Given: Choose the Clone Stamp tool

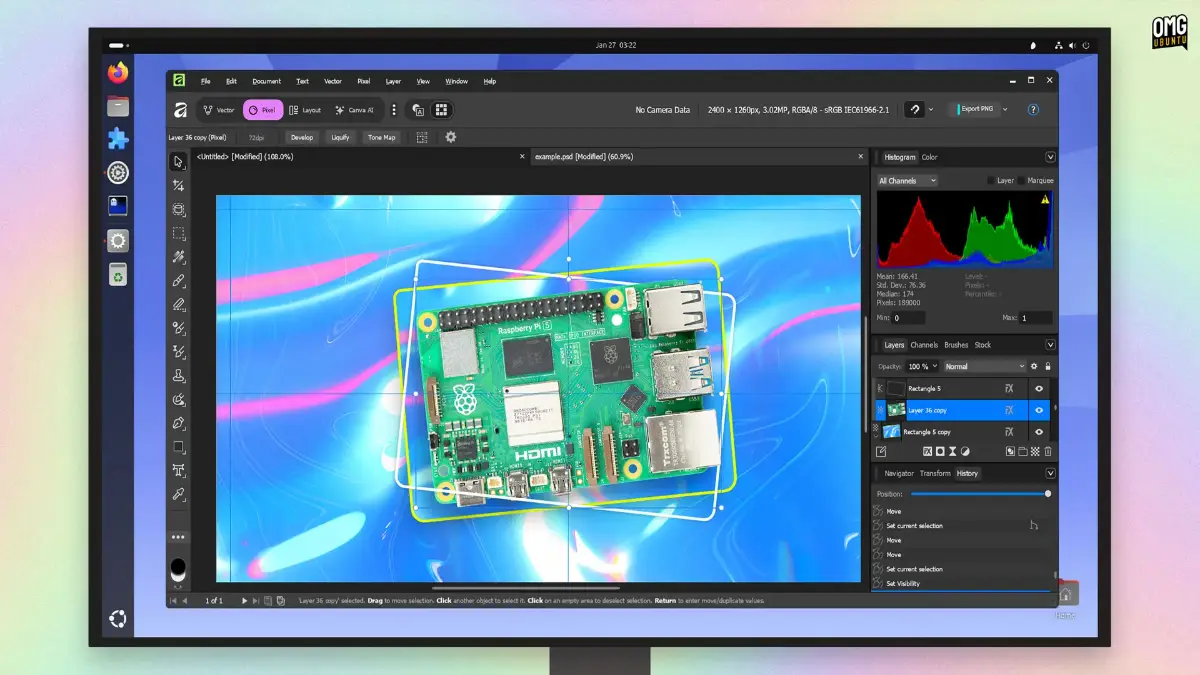Looking at the screenshot, I should 178,376.
